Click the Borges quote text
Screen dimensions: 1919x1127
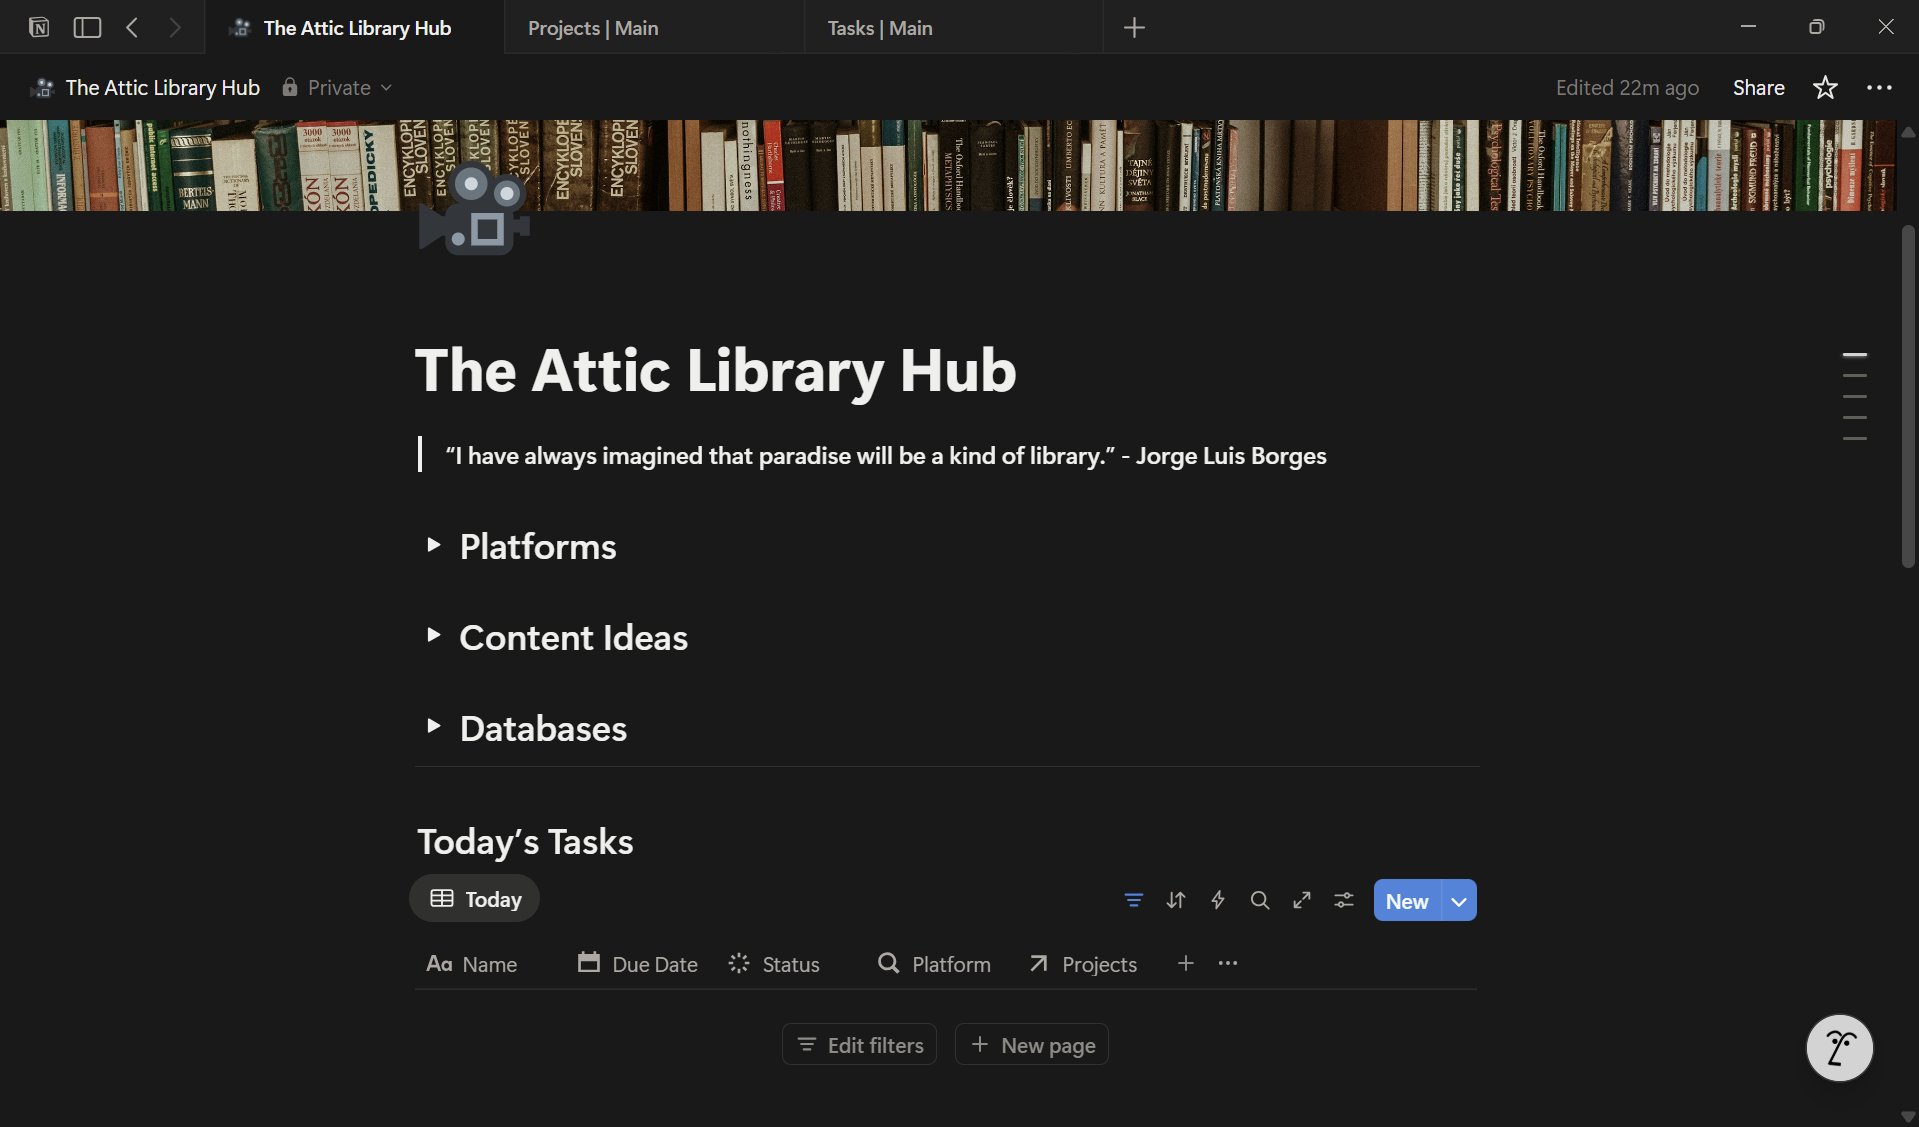pos(886,456)
